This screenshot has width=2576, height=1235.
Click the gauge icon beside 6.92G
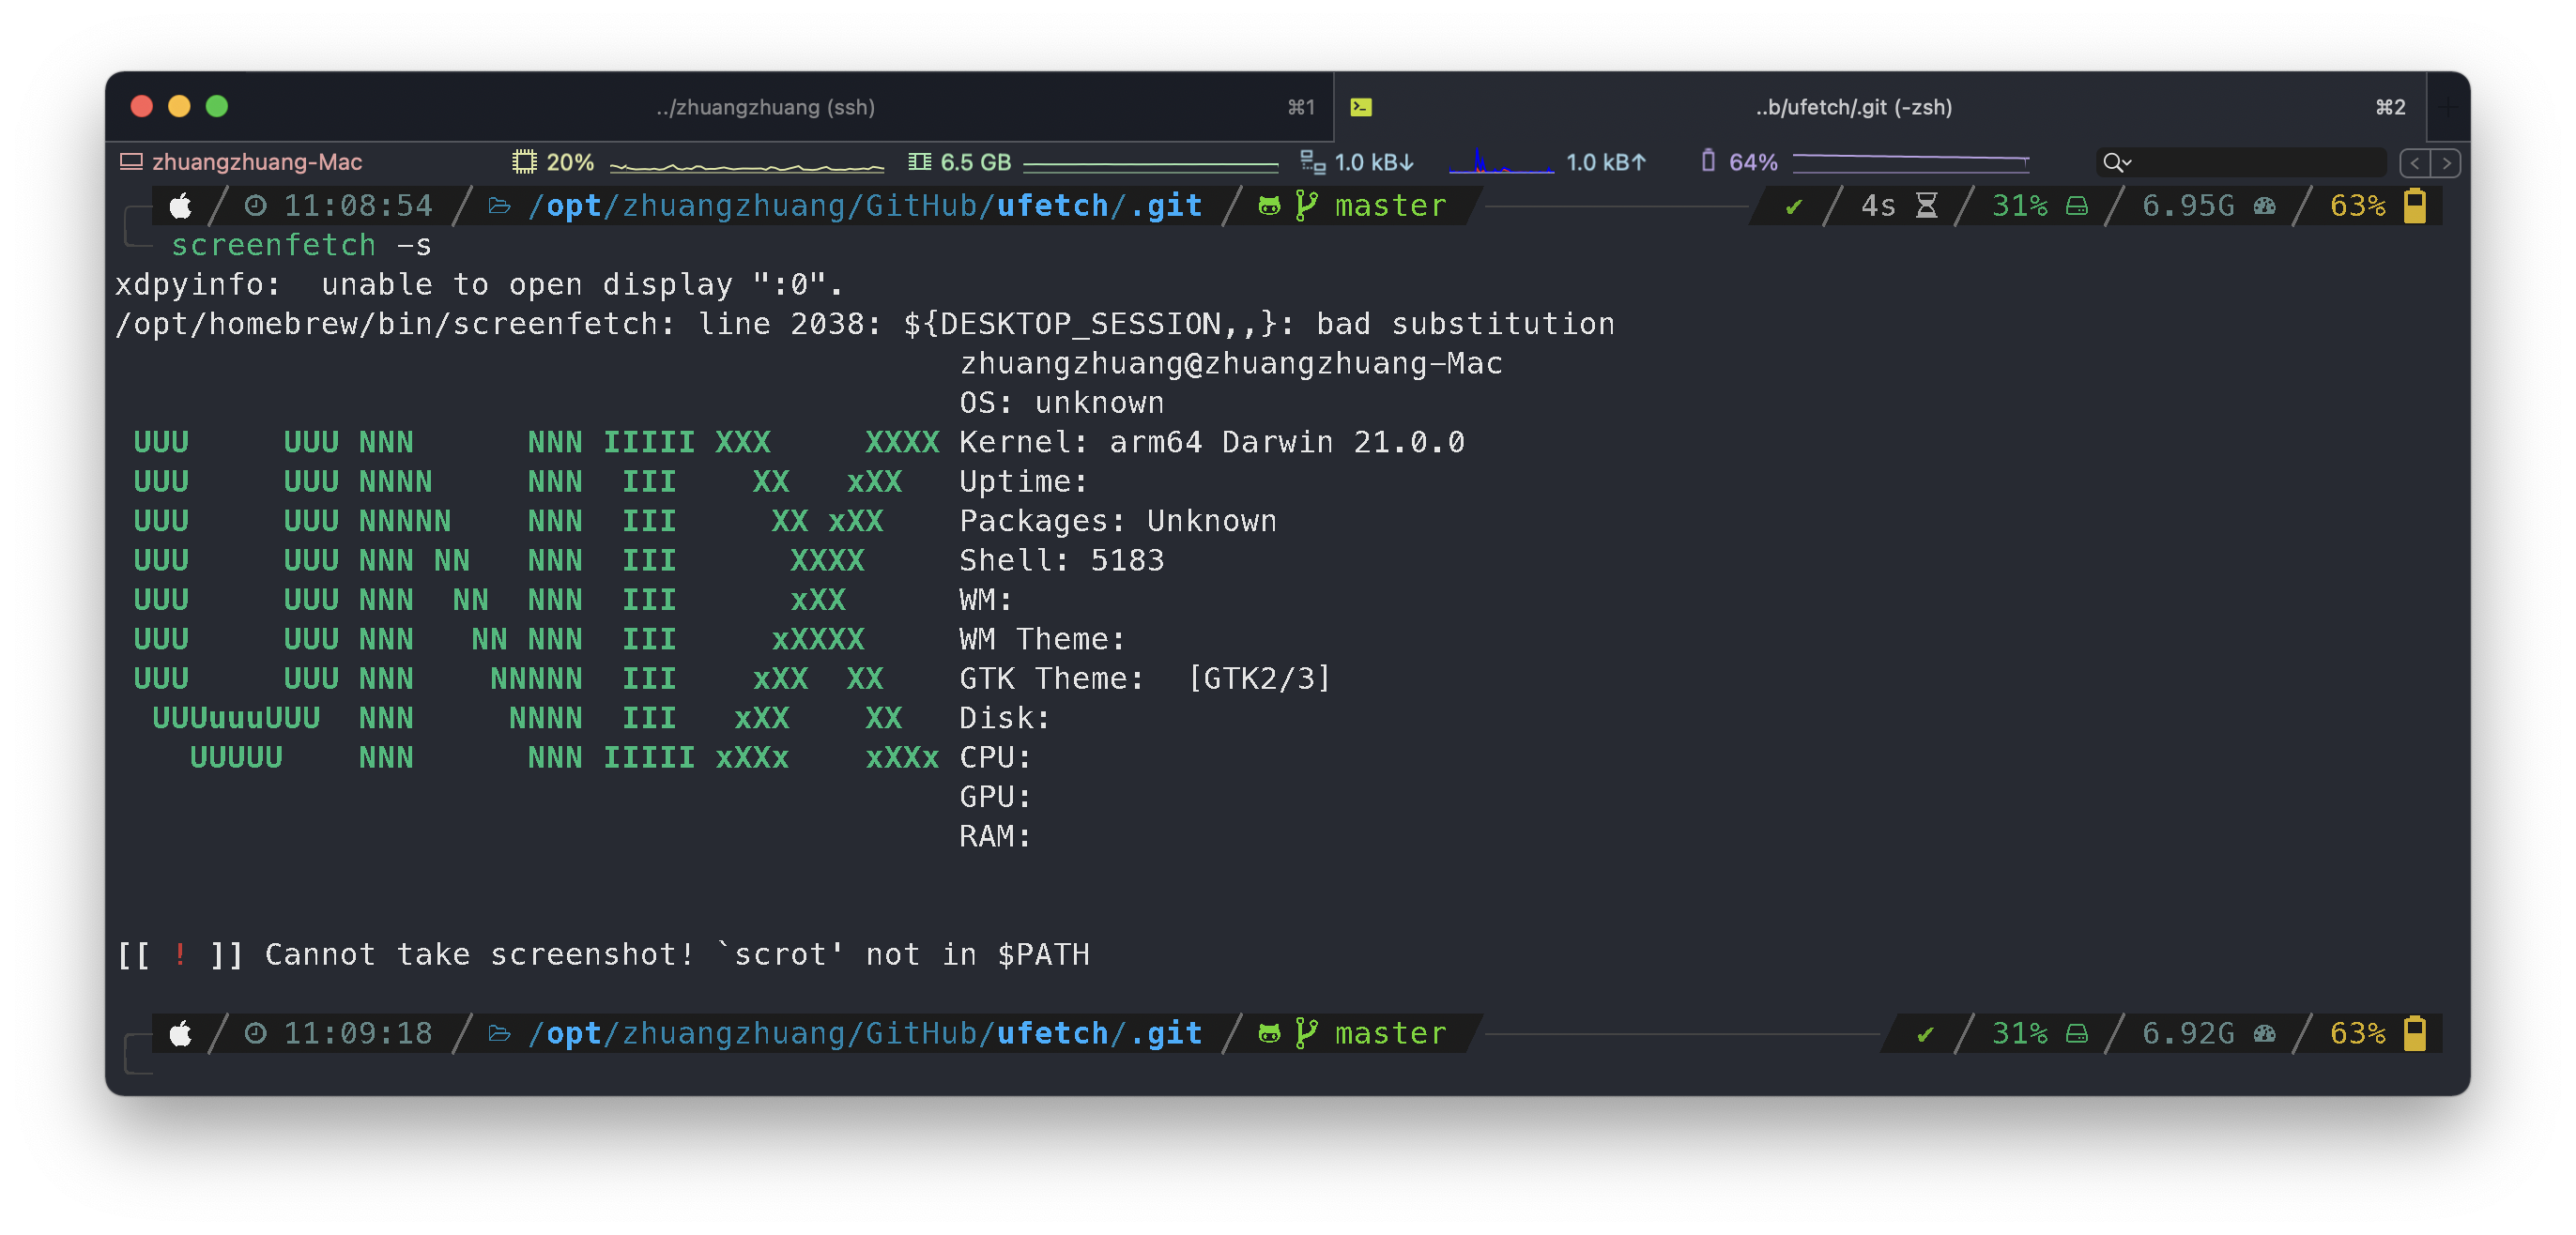pyautogui.click(x=2265, y=1034)
